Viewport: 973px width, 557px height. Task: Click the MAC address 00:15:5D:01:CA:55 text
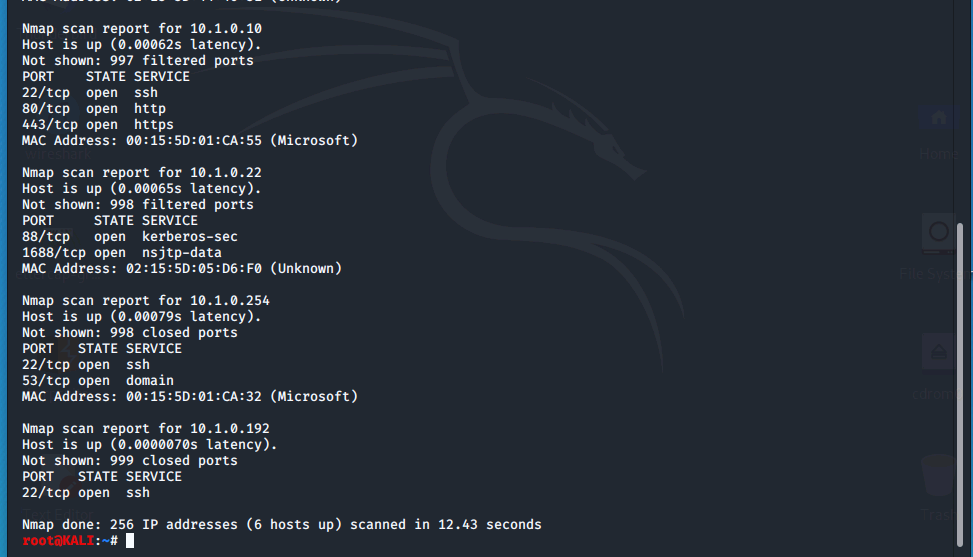pyautogui.click(x=194, y=141)
